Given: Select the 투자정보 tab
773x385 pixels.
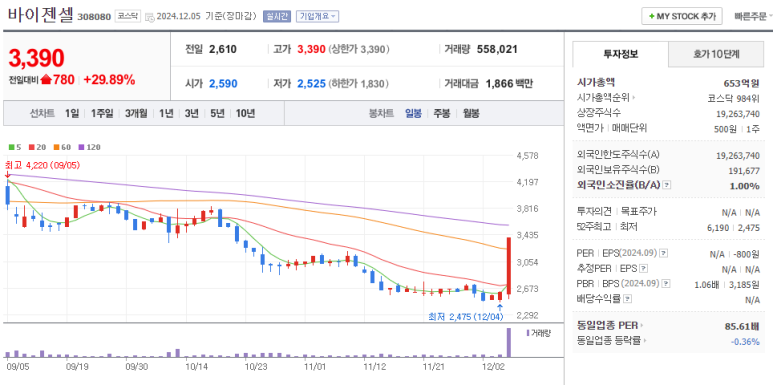Looking at the screenshot, I should pos(621,54).
